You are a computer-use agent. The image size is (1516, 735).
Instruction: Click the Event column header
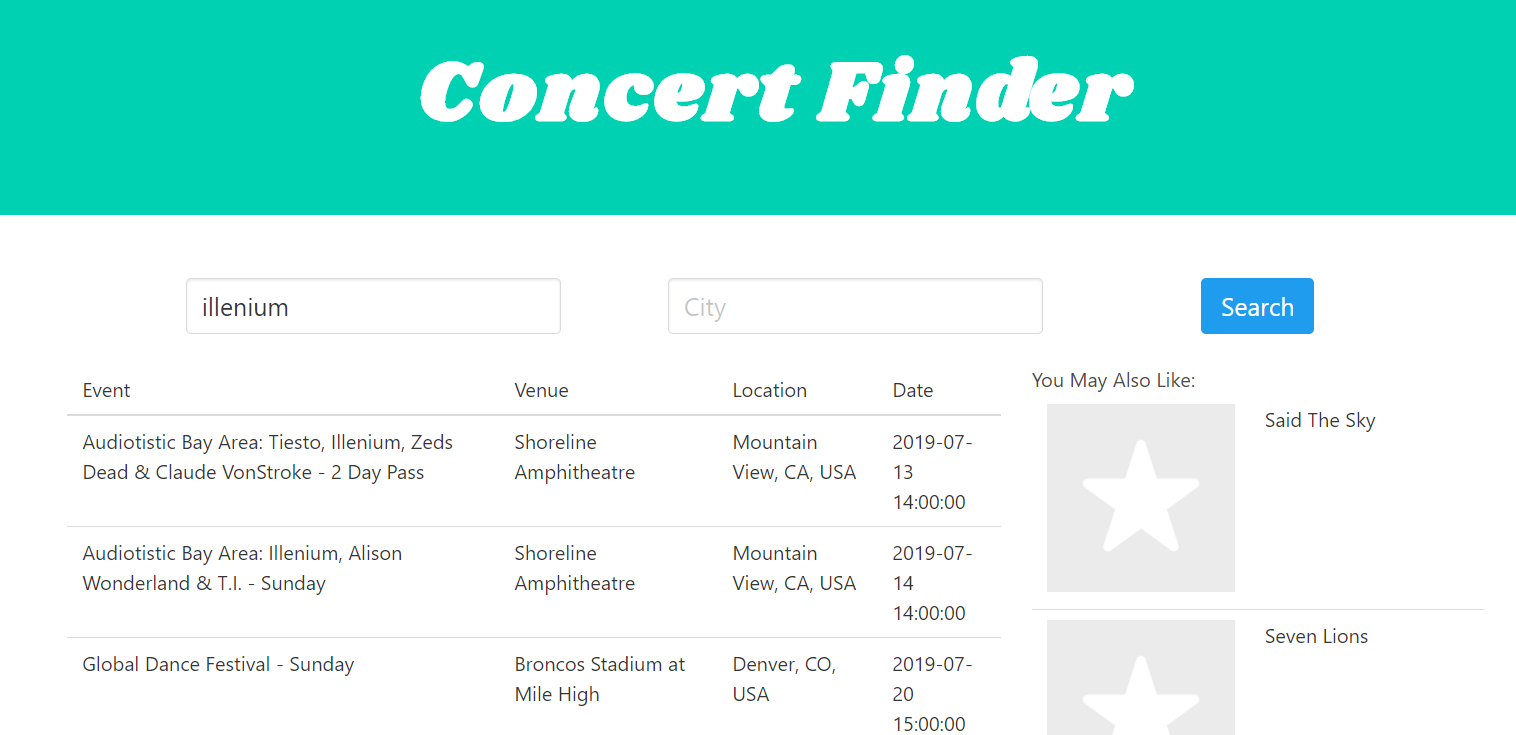(106, 390)
